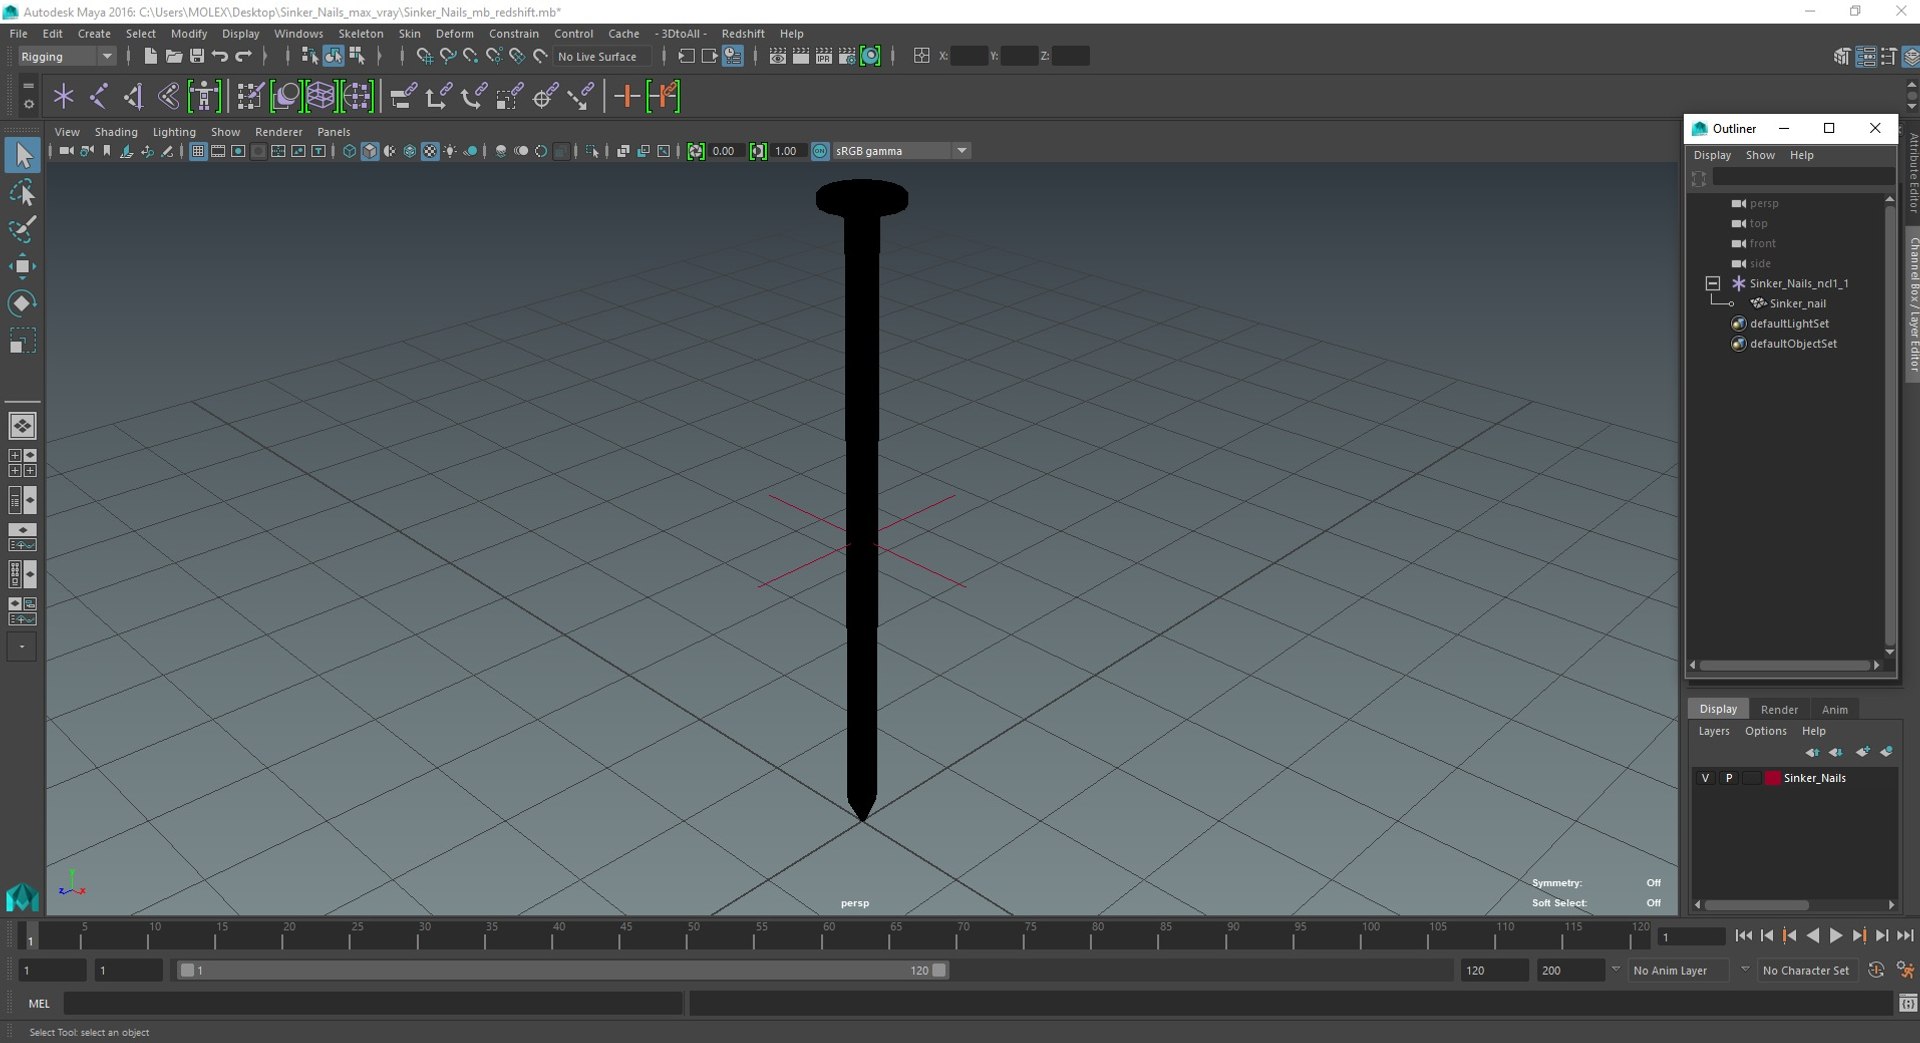Choose the Paint Selection tool
The image size is (1920, 1043).
click(22, 229)
